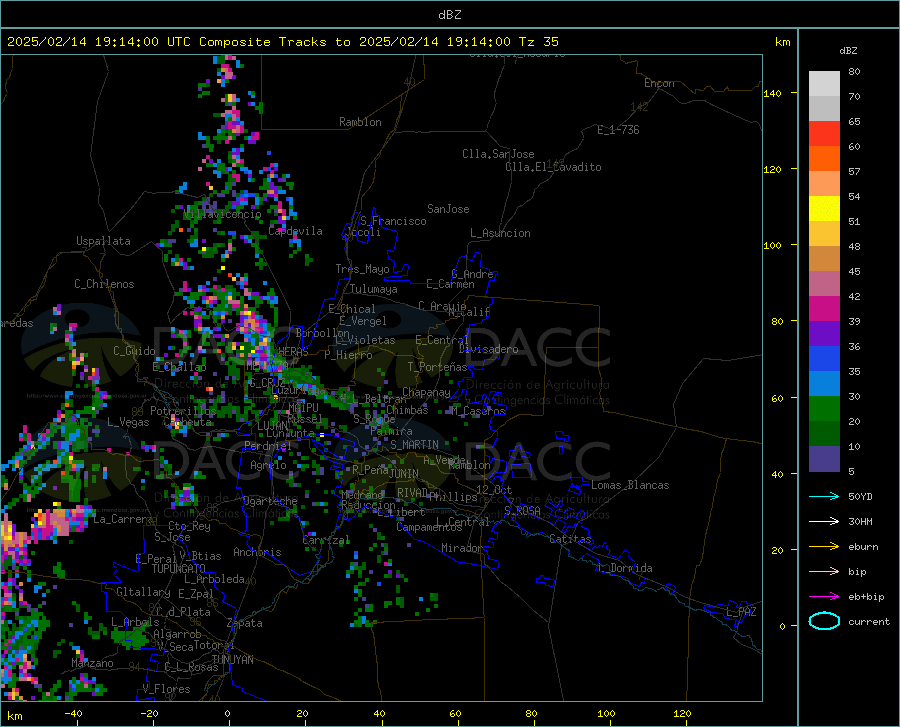Click the Chapanay label

(x=426, y=392)
